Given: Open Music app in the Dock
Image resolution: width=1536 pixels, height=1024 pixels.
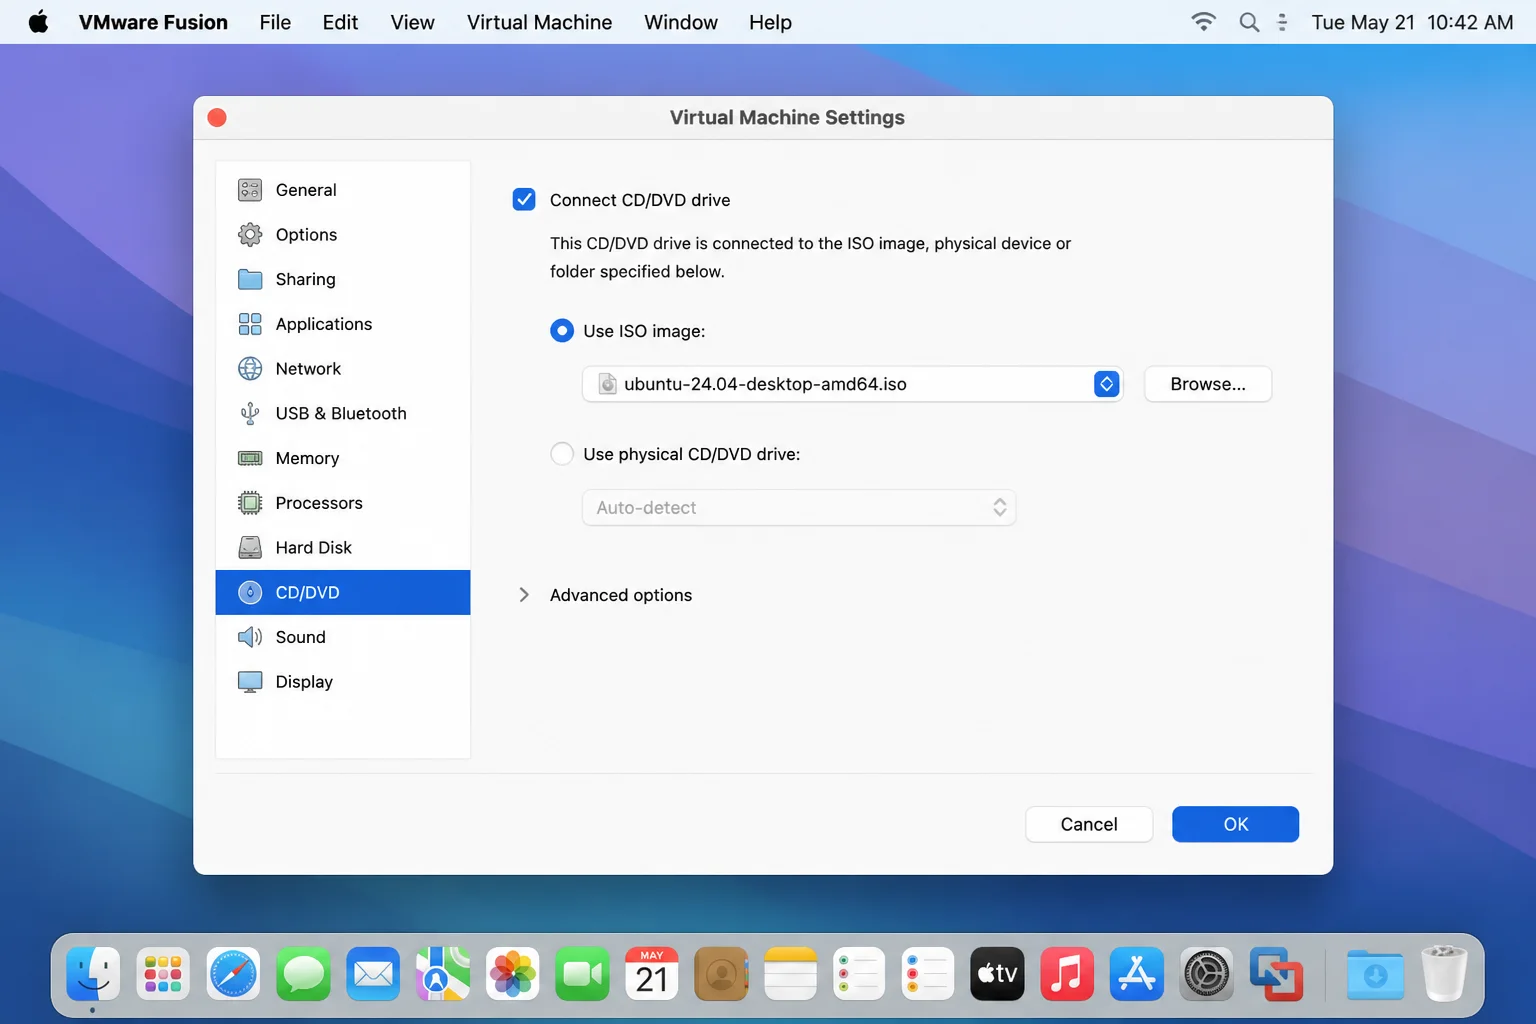Looking at the screenshot, I should 1067,974.
